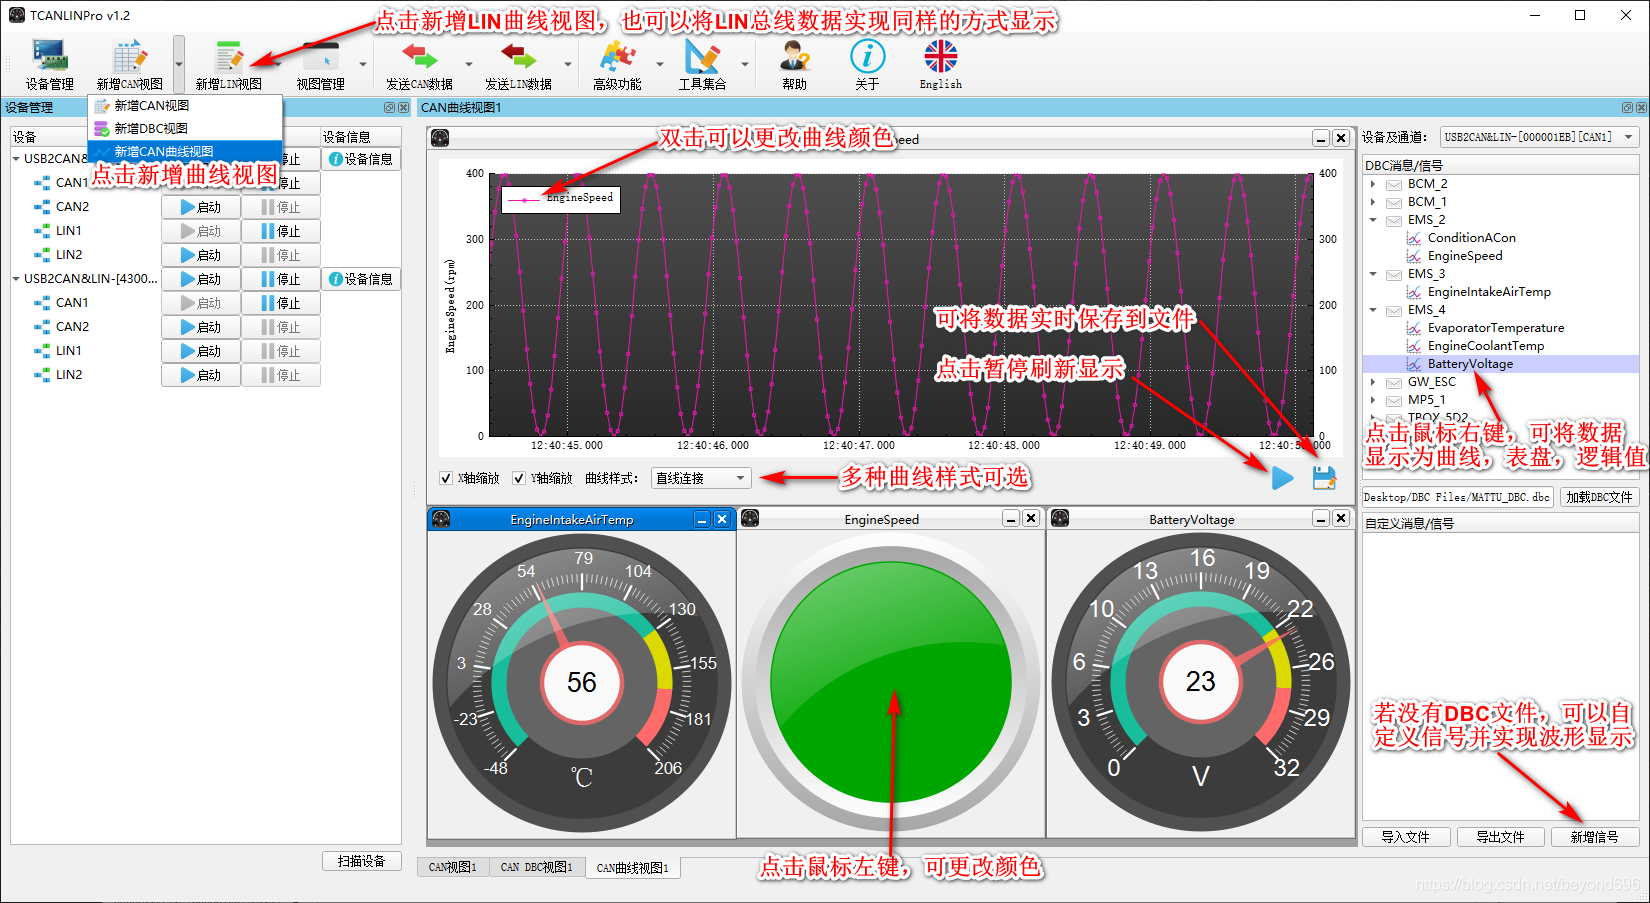Click the 发送CAN数据 toolbar icon
Screen dimensions: 1650x903
click(419, 65)
